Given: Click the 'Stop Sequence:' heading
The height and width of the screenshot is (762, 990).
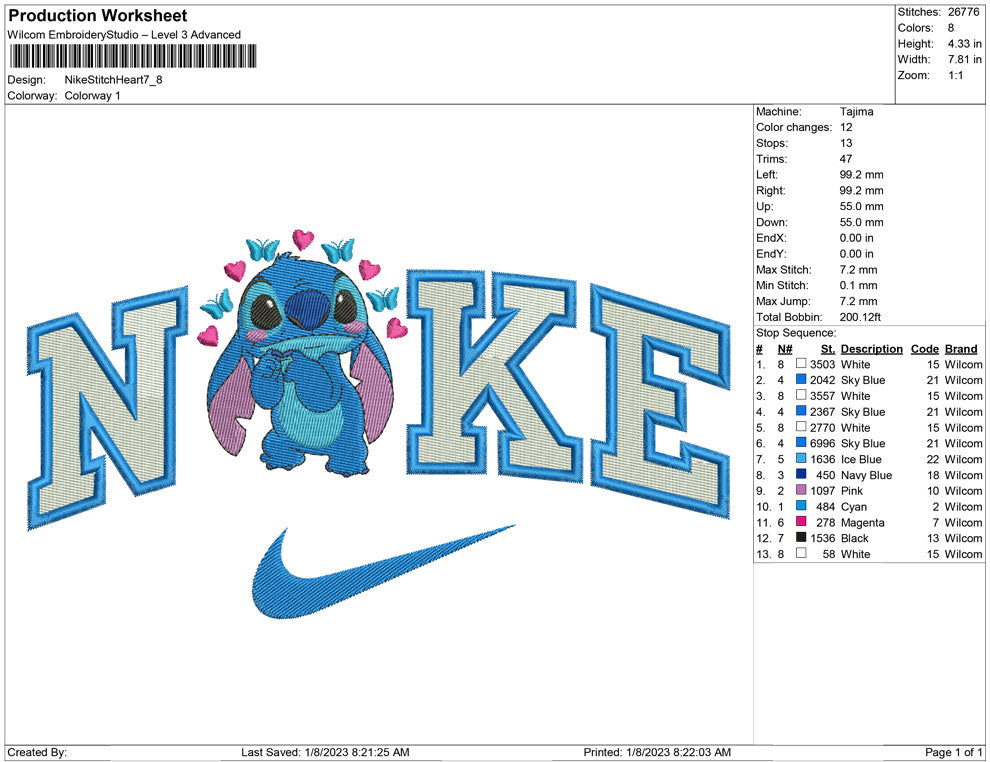Looking at the screenshot, I should pos(796,333).
